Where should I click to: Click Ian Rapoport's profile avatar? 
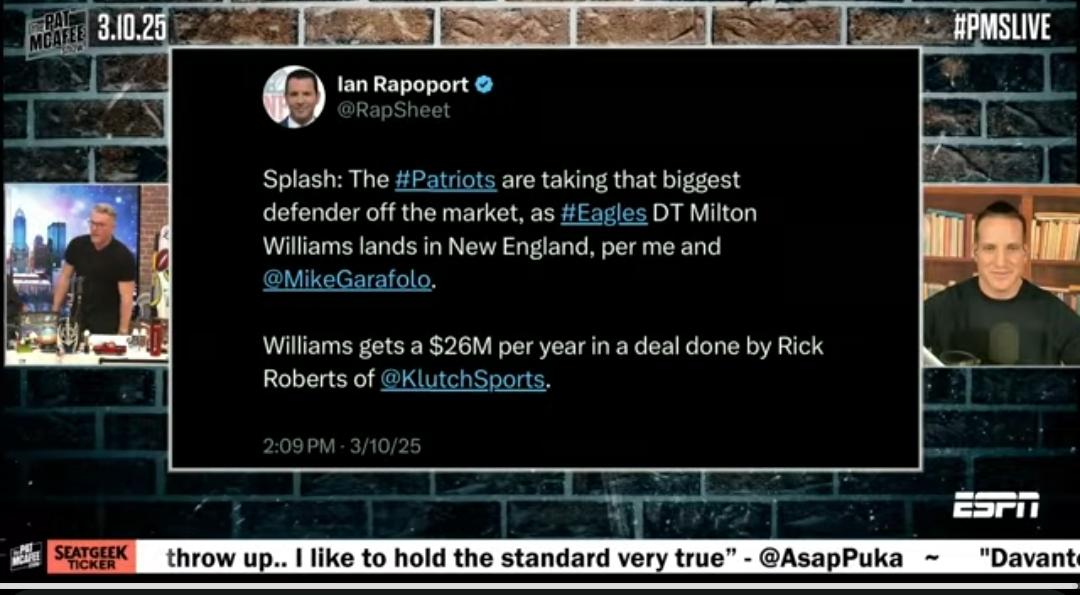[294, 96]
